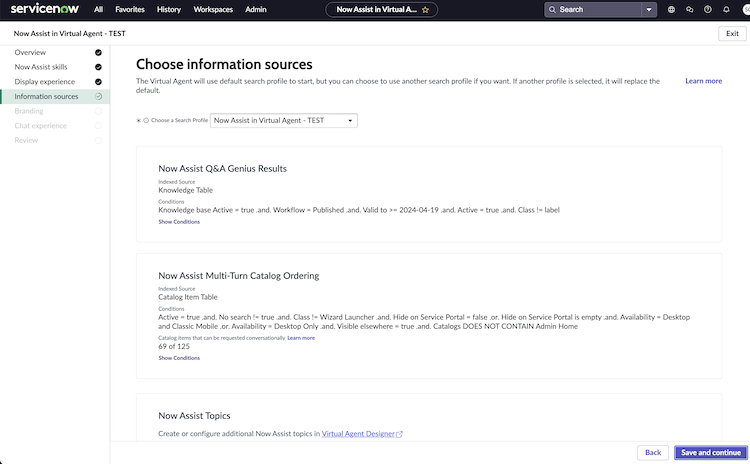Select the Information sources step
Viewport: 750px width, 464px height.
[x=55, y=96]
